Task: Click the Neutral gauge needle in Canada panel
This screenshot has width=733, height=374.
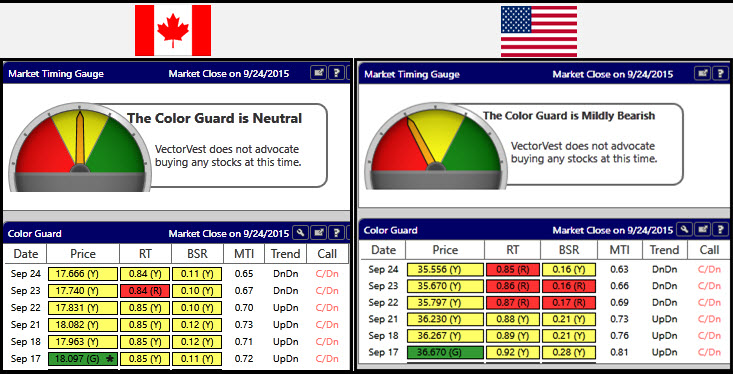Action: 80,139
